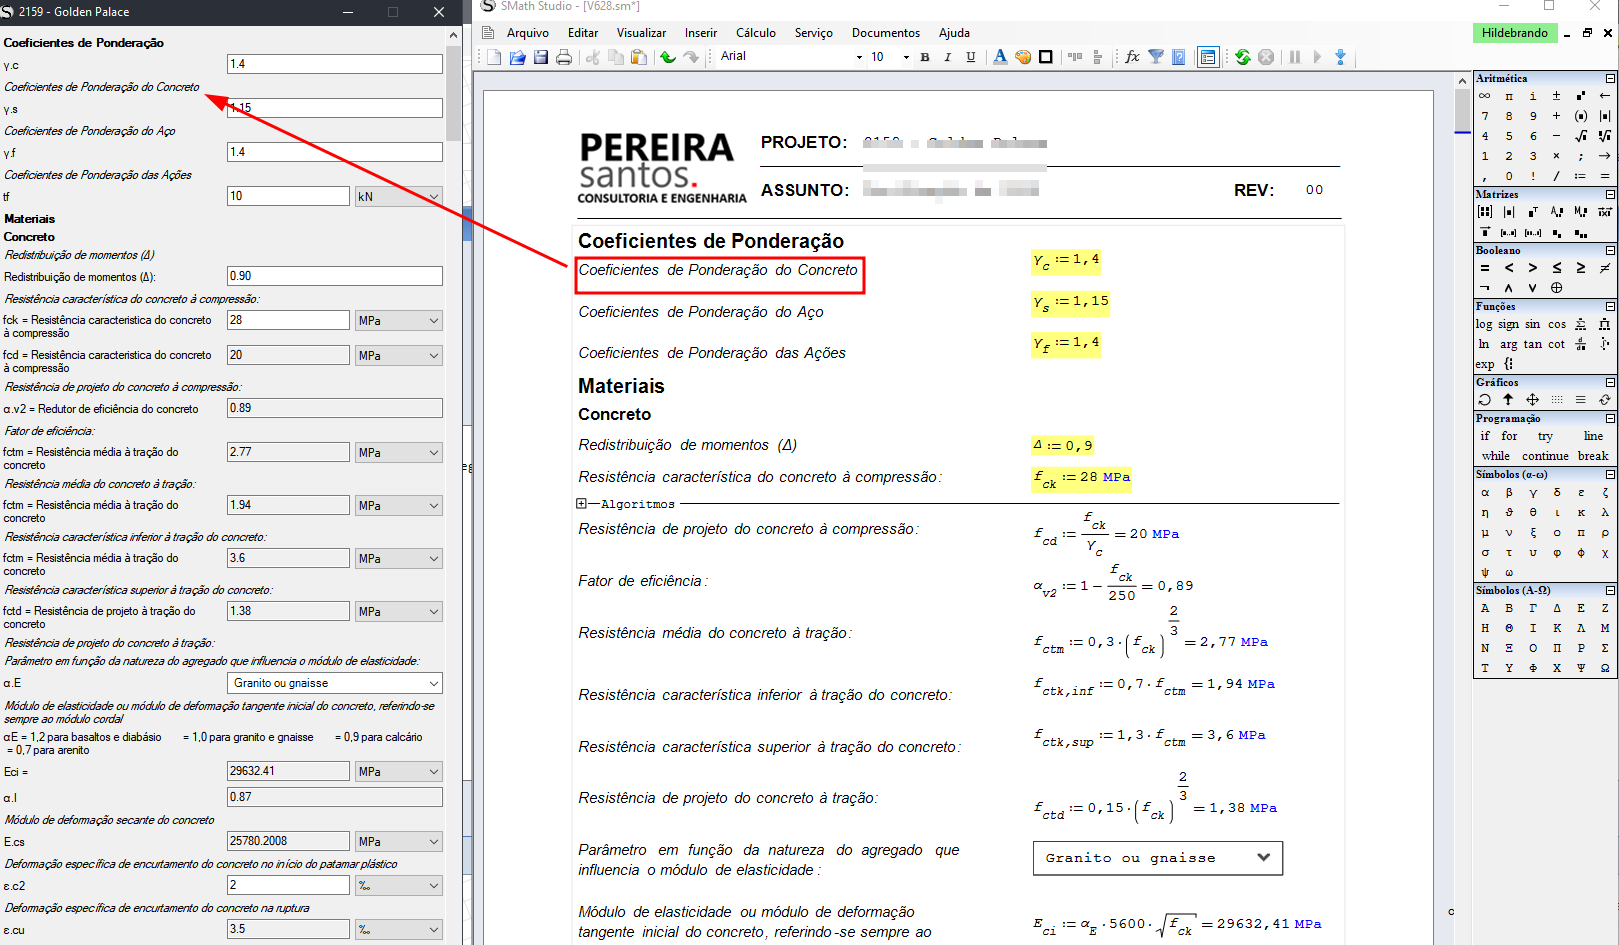Open the Arial font name dropdown
The image size is (1619, 945).
click(x=859, y=57)
